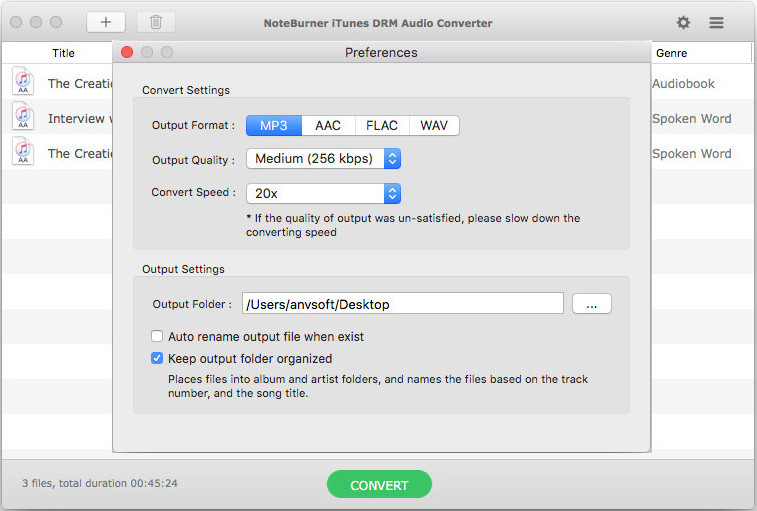Viewport: 757px width, 511px height.
Task: Browse for output folder with '...' button
Action: click(x=591, y=304)
